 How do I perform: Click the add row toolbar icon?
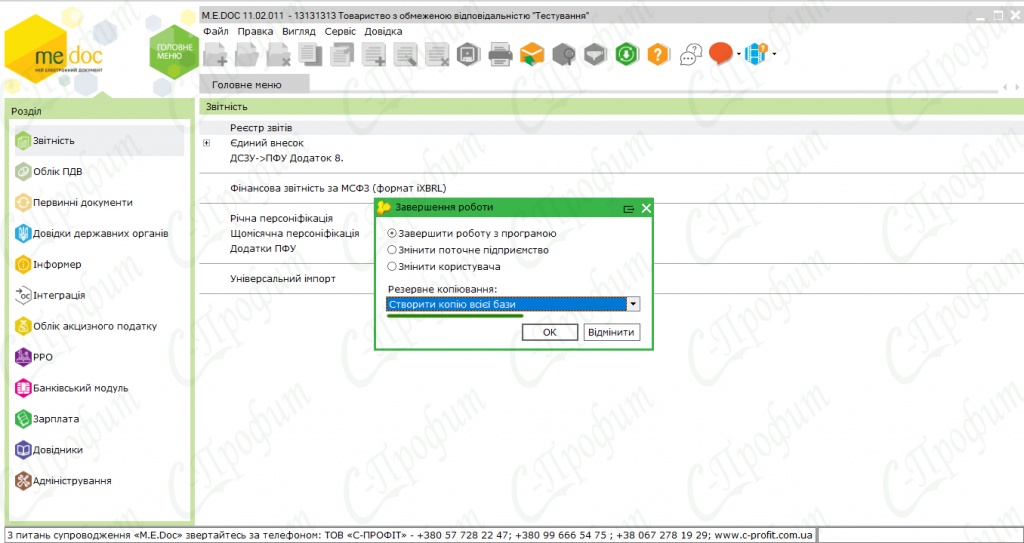point(374,54)
